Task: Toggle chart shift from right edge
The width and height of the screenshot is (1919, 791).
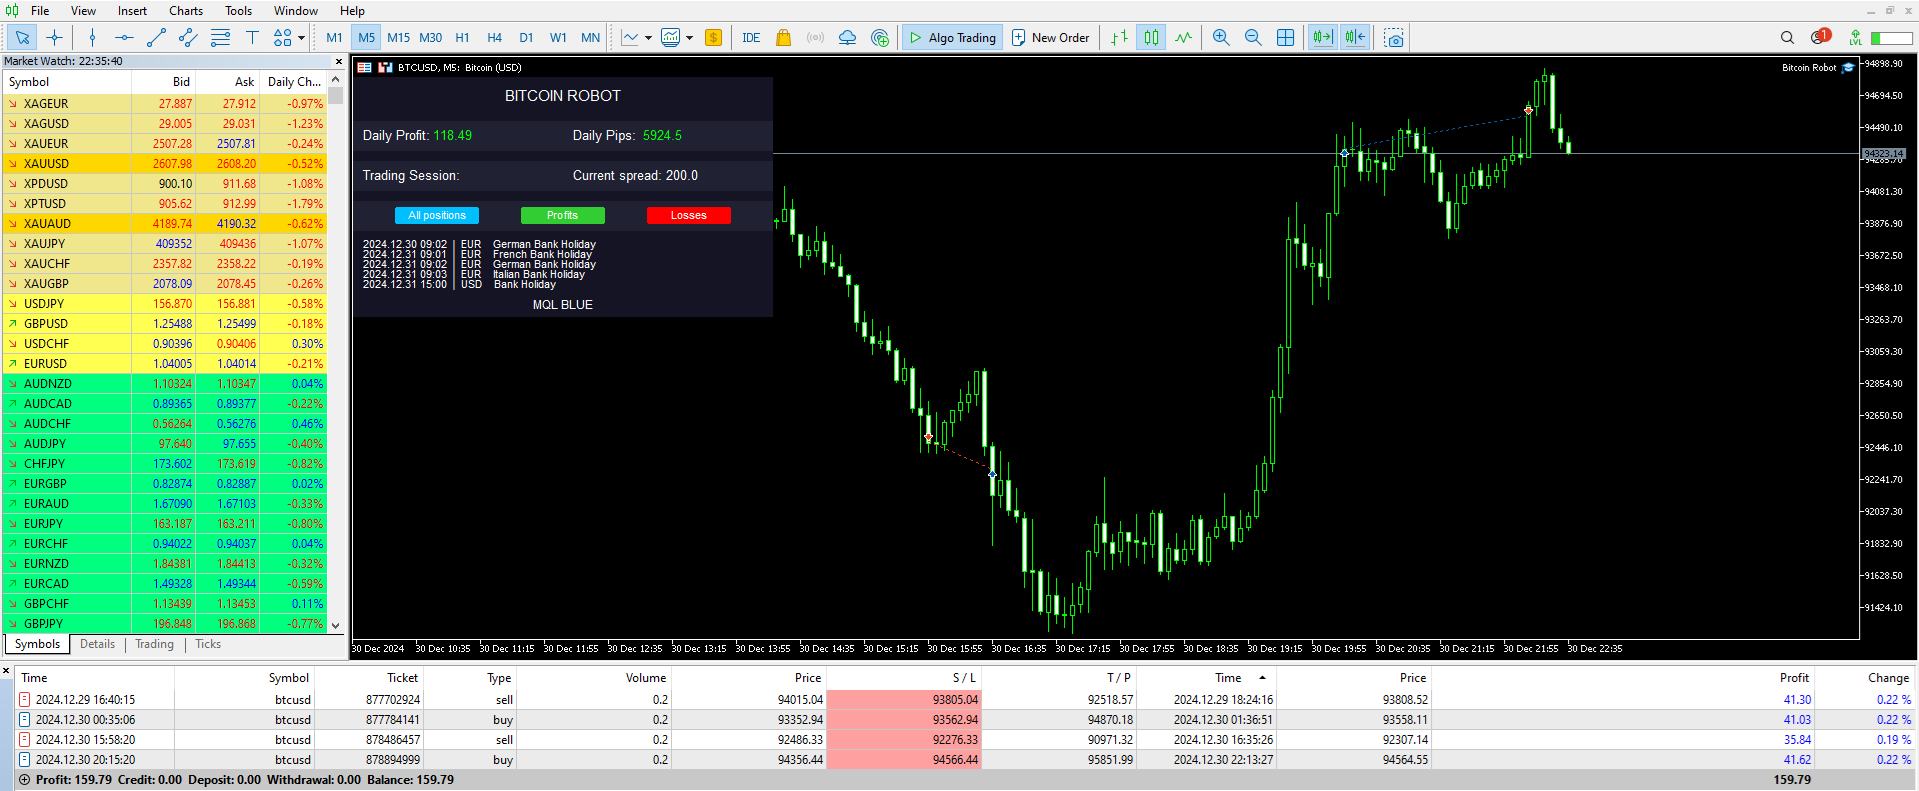Action: 1355,38
